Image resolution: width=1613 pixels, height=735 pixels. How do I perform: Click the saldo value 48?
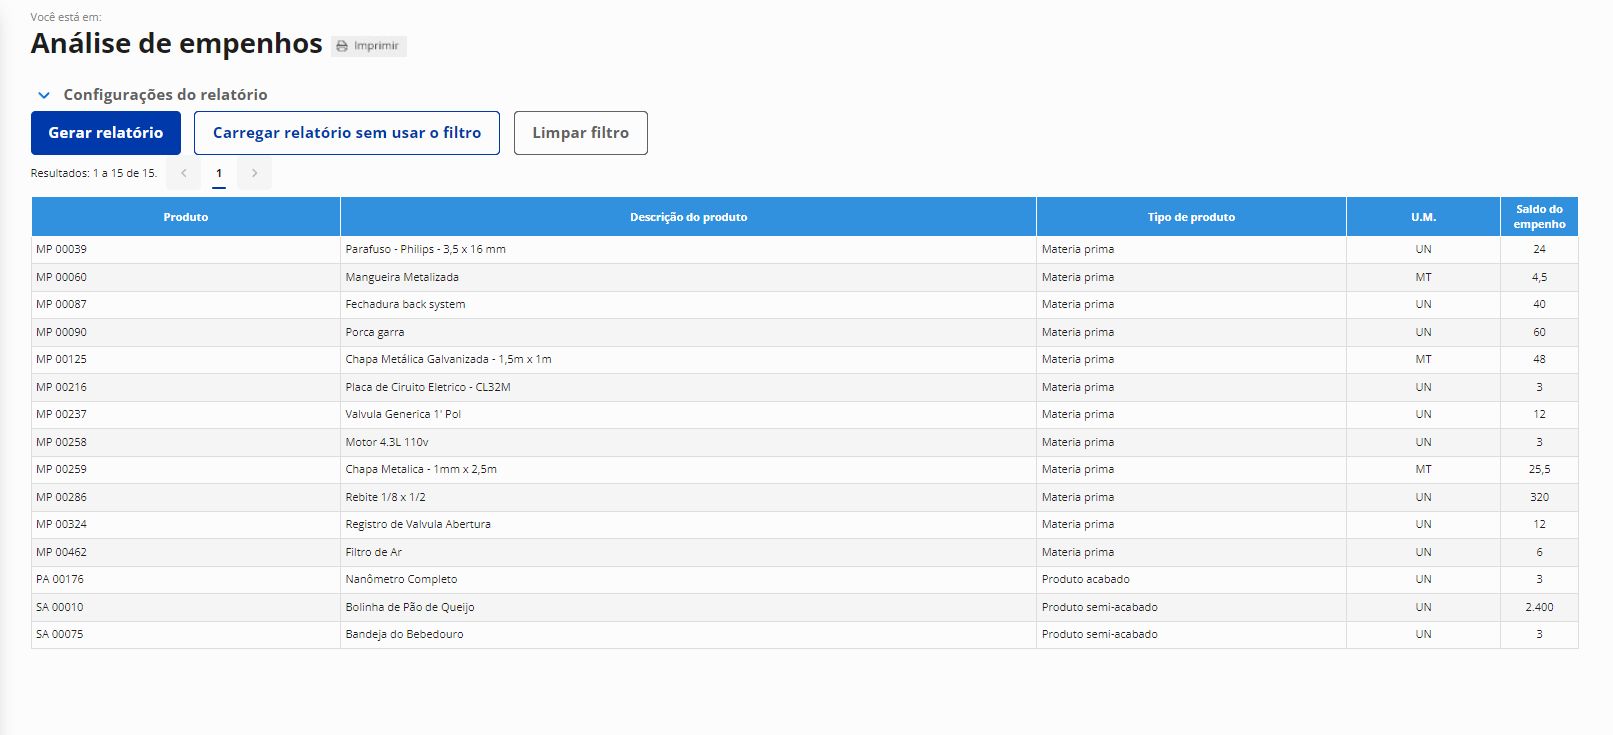1539,359
